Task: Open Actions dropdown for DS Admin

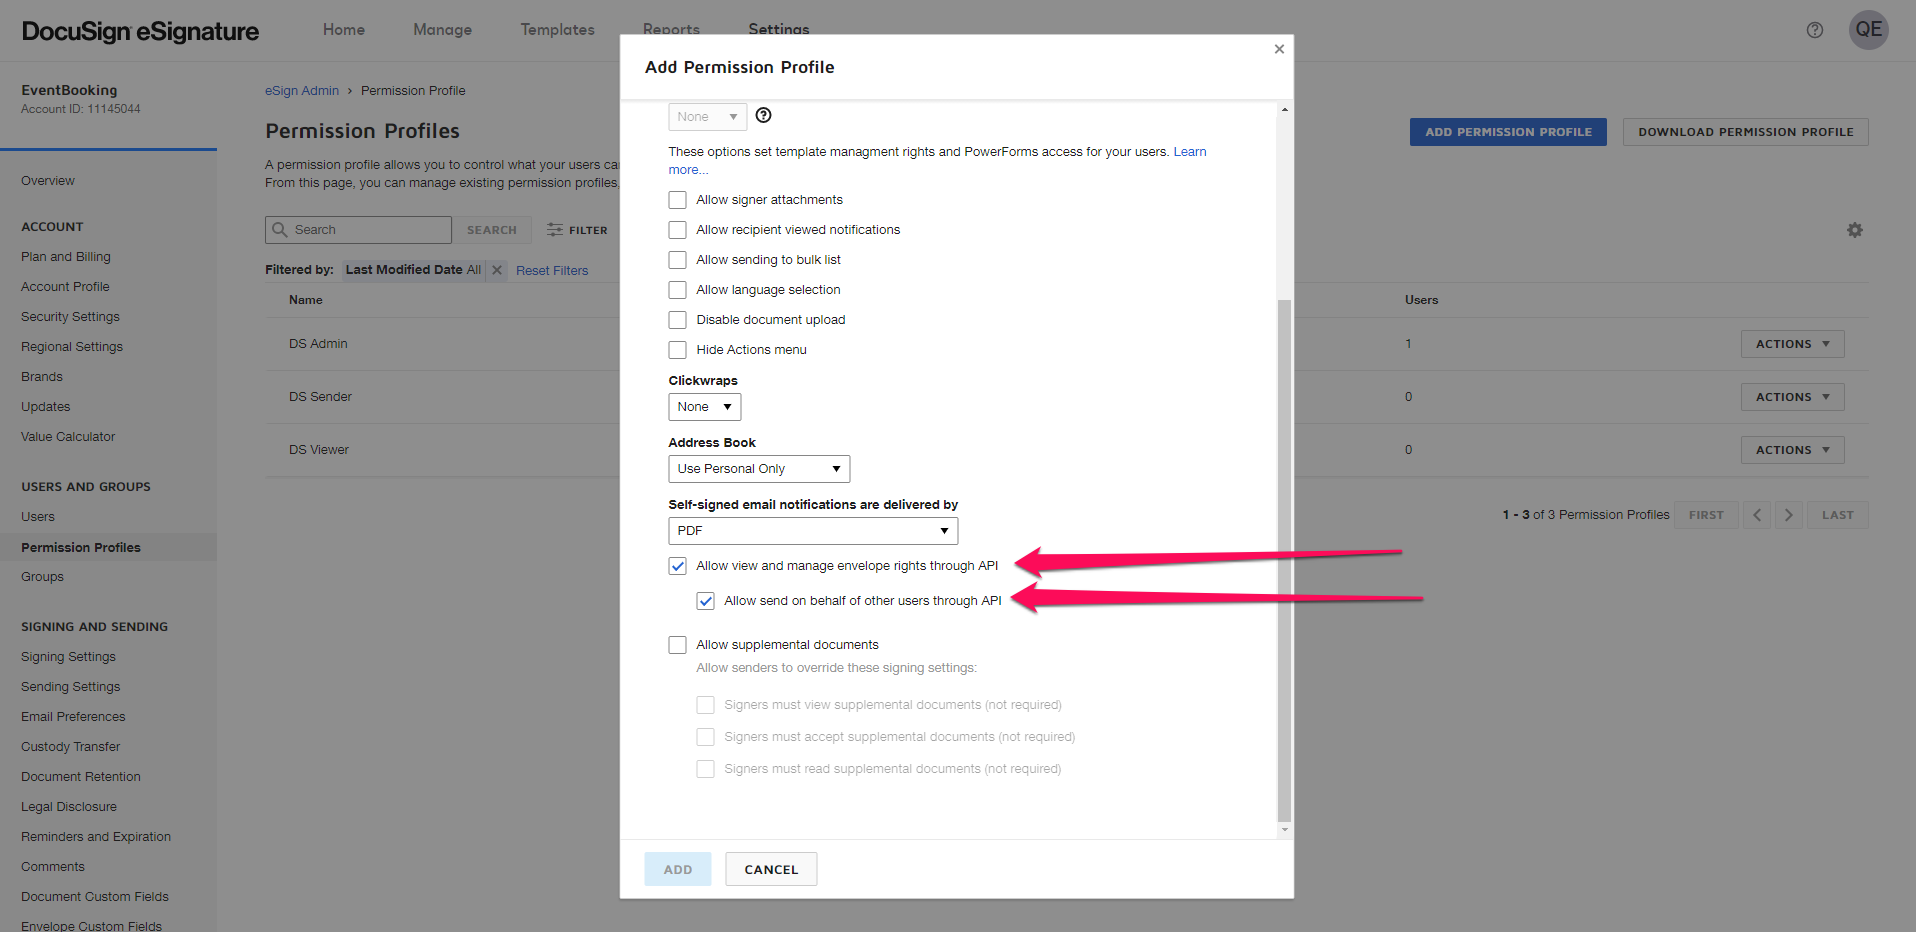Action: click(x=1792, y=344)
